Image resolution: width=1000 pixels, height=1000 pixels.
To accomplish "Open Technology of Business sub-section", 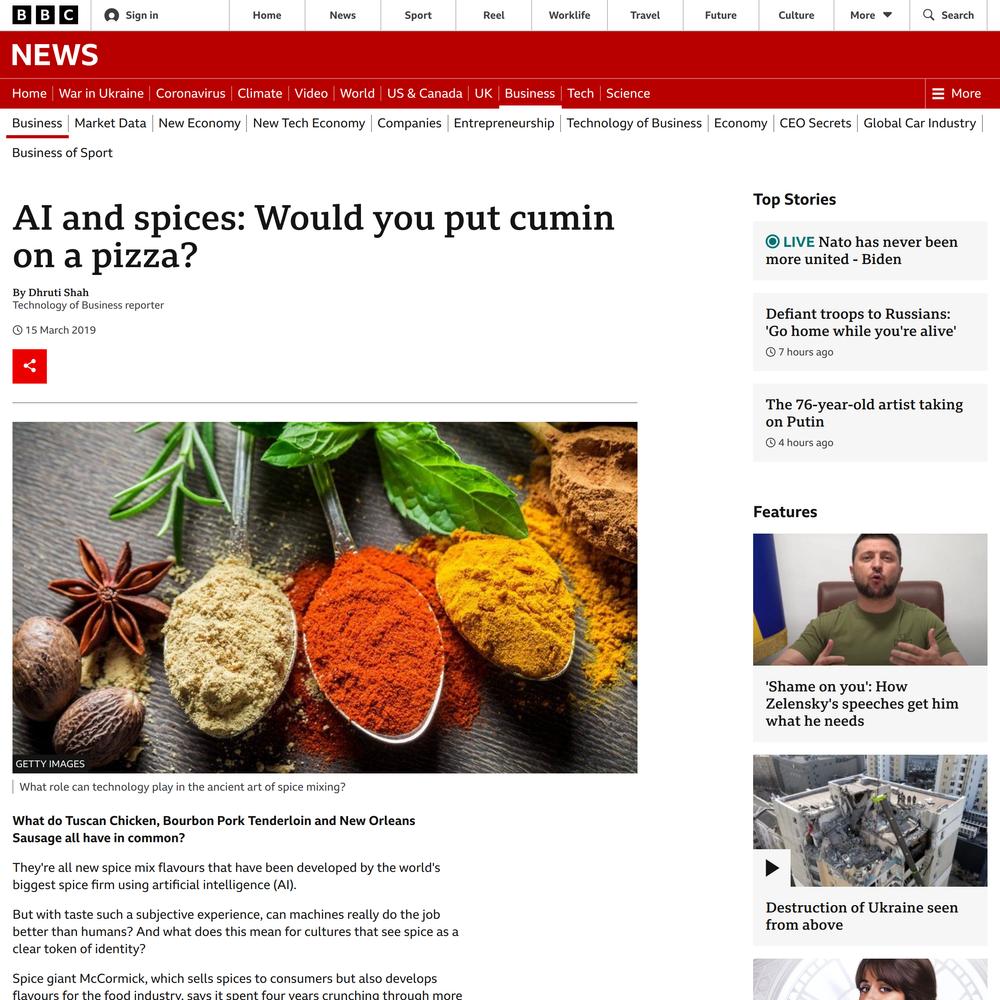I will (x=634, y=123).
